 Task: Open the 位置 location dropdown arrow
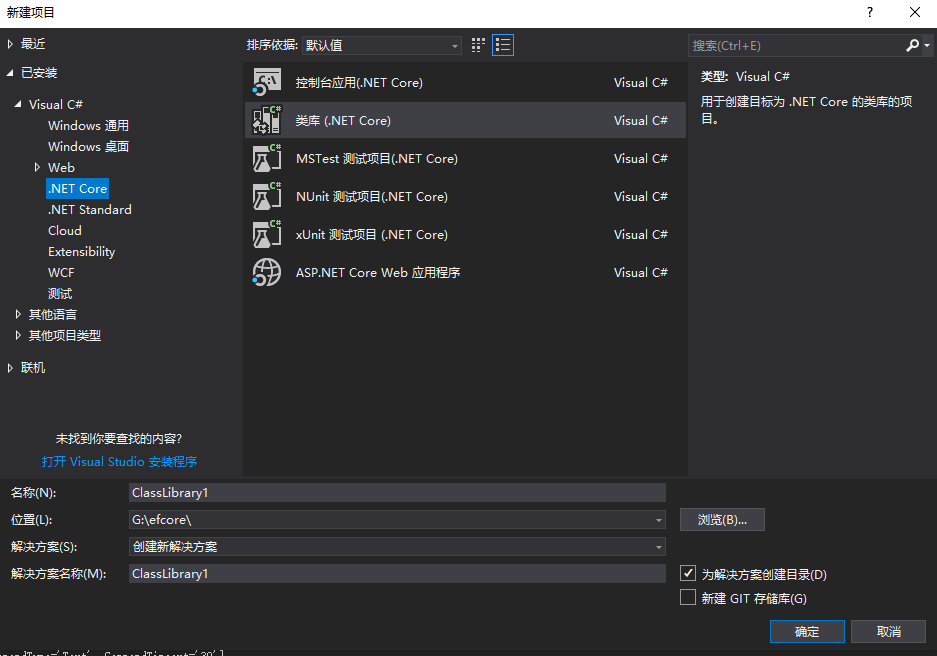tap(659, 520)
